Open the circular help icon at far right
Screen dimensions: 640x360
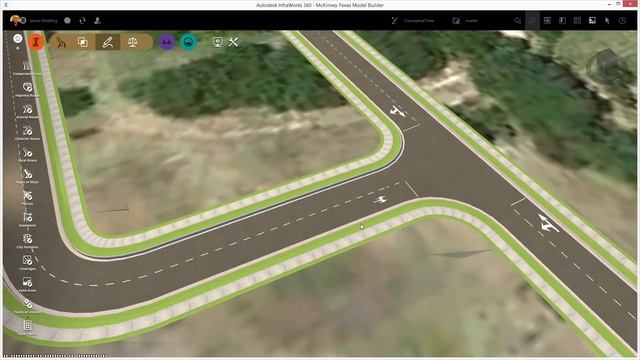(x=622, y=20)
